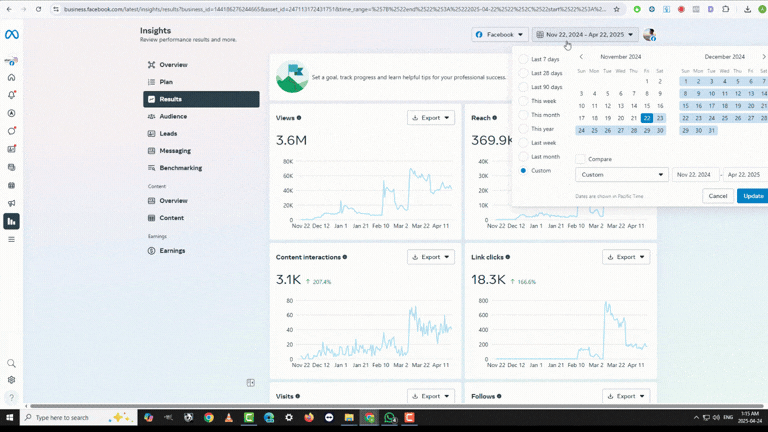
Task: Go to Audience in Insights menu
Action: point(173,116)
